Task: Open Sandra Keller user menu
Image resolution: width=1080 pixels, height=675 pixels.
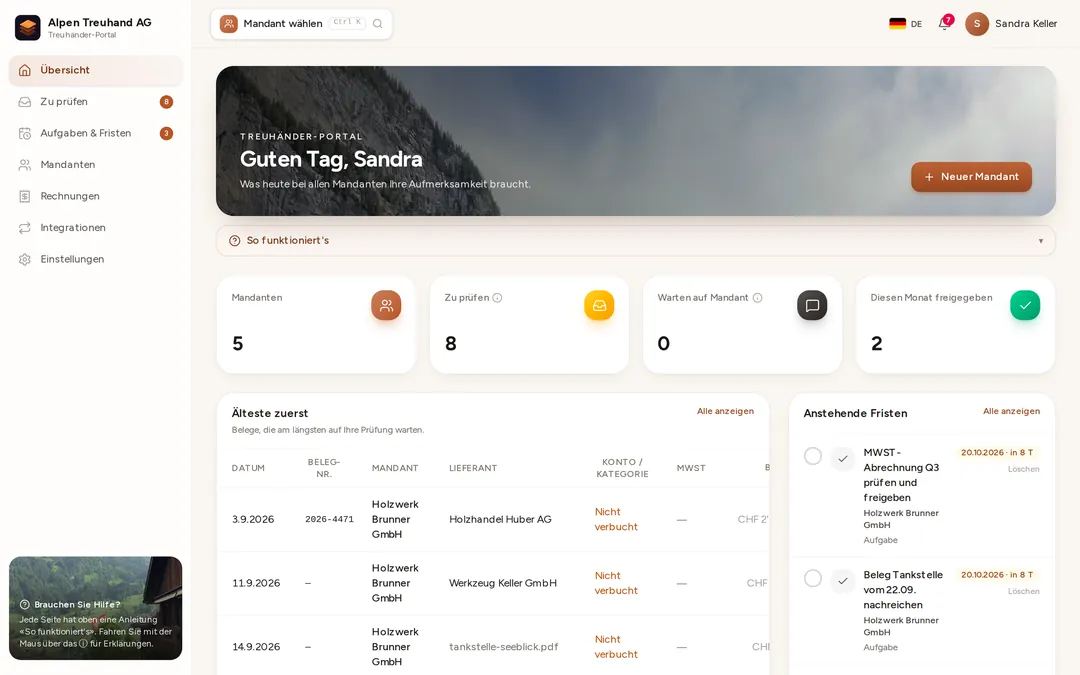Action: pyautogui.click(x=1011, y=23)
